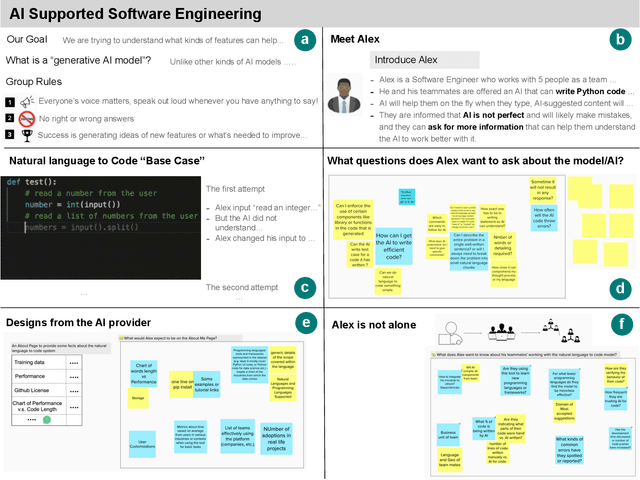Select 'Has the development time decreased' blue note
640x480 pixels.
click(x=620, y=438)
